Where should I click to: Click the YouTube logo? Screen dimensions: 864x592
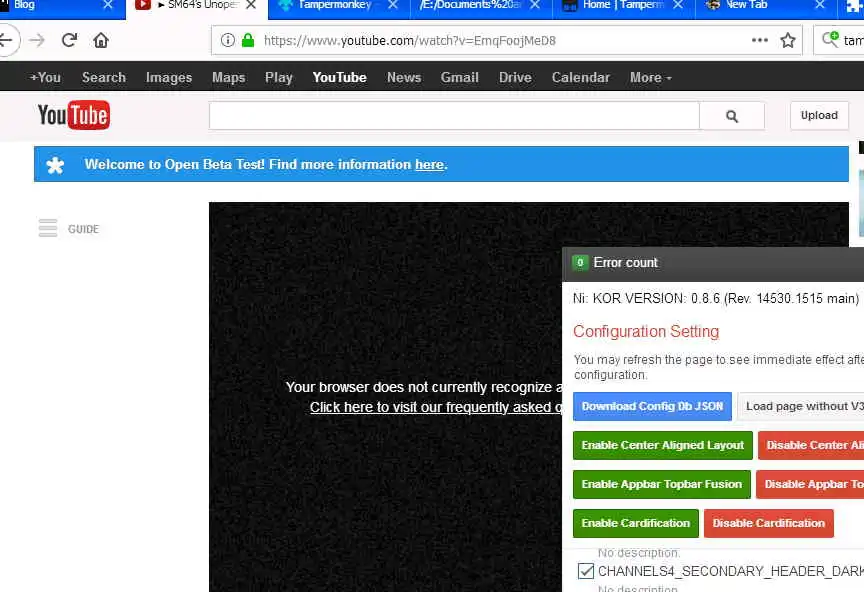click(74, 115)
